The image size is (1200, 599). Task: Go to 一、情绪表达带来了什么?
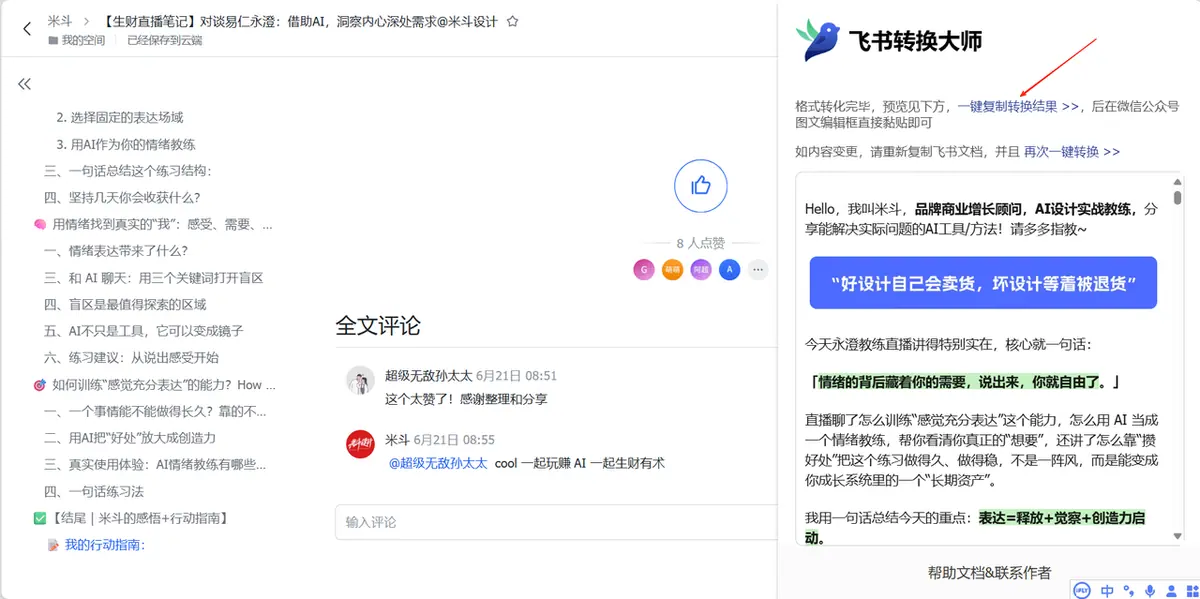[x=116, y=251]
